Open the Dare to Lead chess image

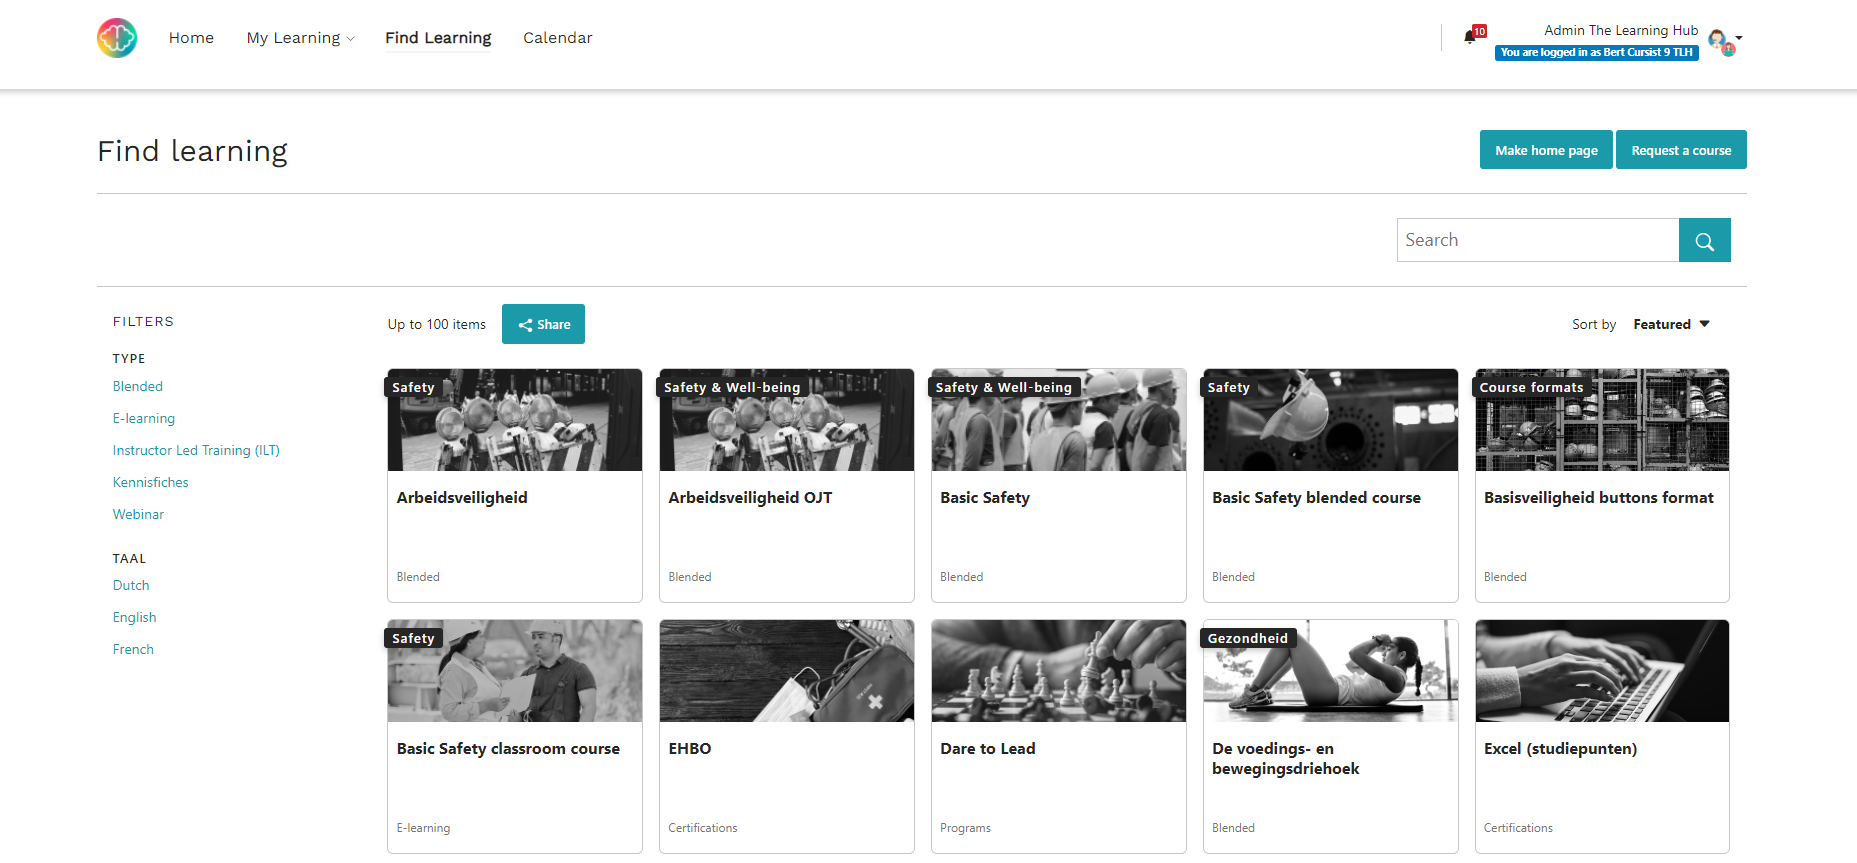[1058, 671]
